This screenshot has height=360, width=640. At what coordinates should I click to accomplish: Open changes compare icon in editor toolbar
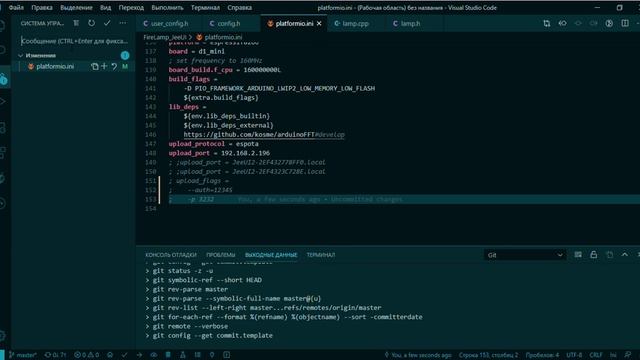click(x=547, y=24)
